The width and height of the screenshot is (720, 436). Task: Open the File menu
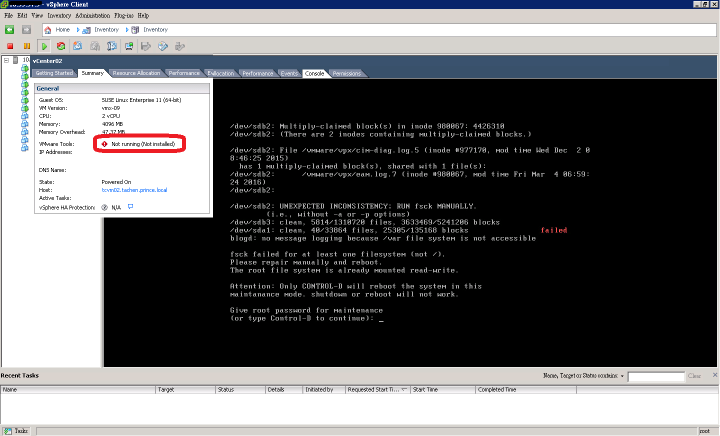click(8, 16)
